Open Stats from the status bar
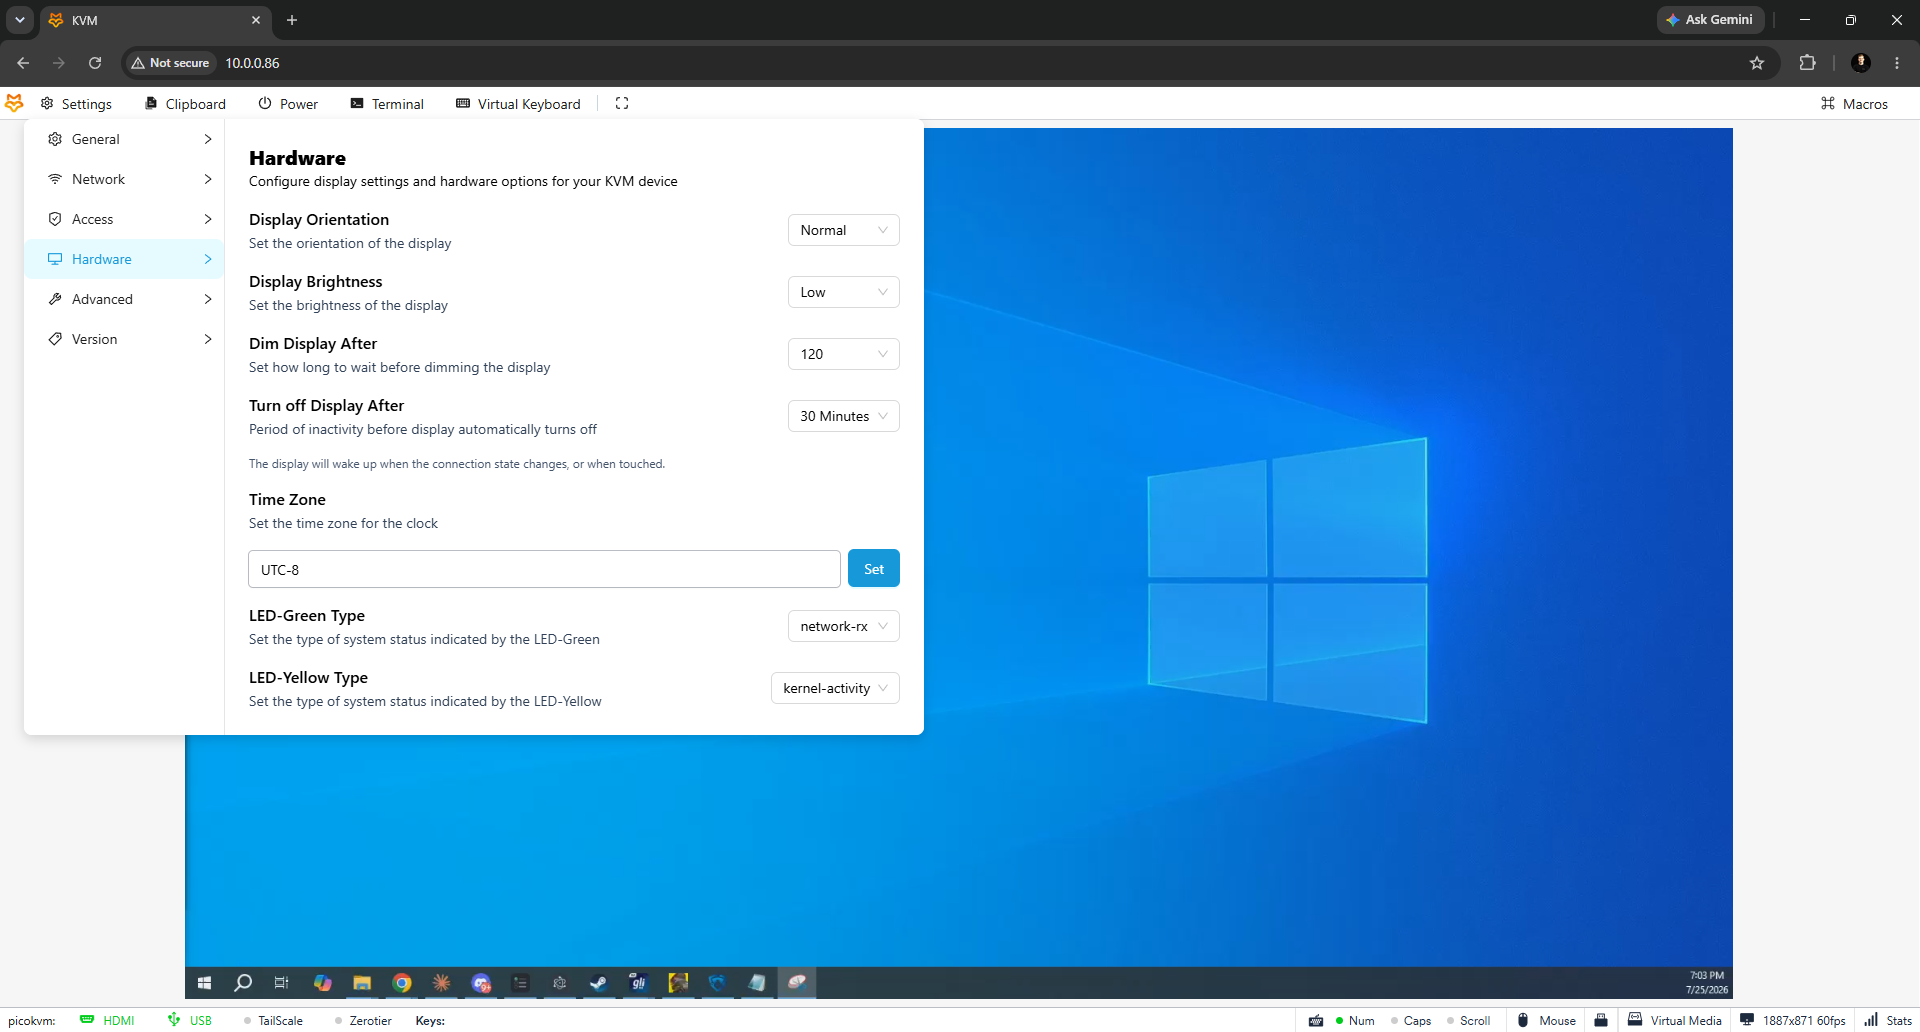This screenshot has width=1920, height=1032. 1888,1020
